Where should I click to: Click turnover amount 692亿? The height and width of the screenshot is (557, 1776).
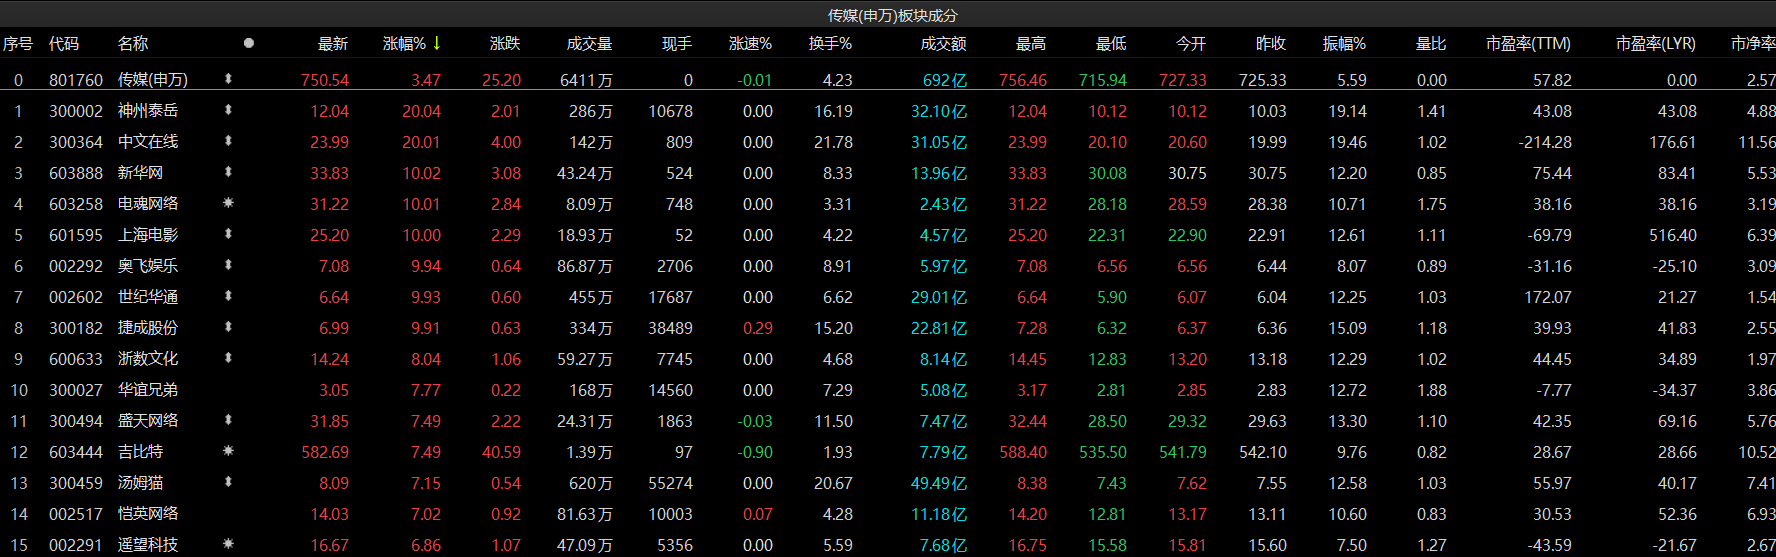click(944, 80)
